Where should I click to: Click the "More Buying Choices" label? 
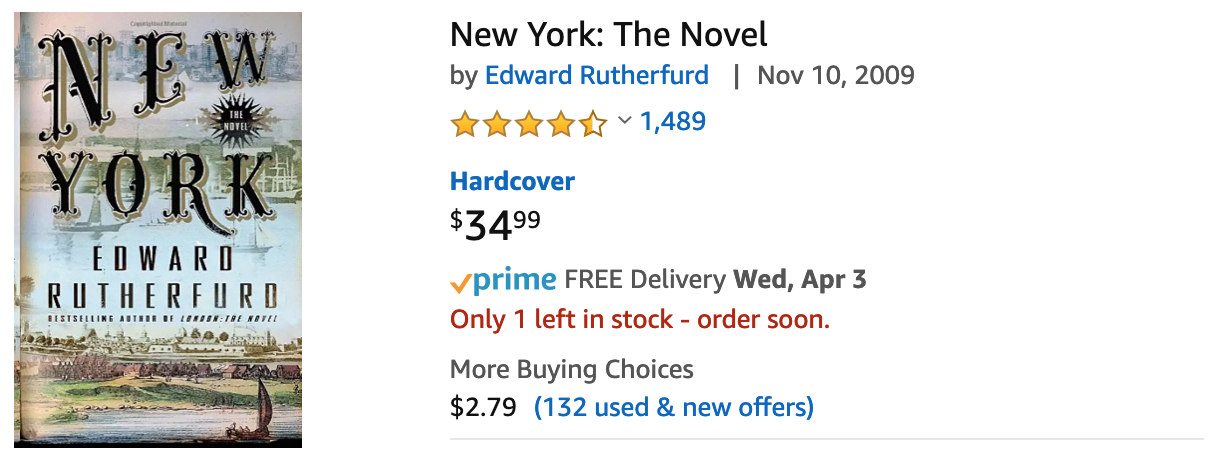pos(571,369)
